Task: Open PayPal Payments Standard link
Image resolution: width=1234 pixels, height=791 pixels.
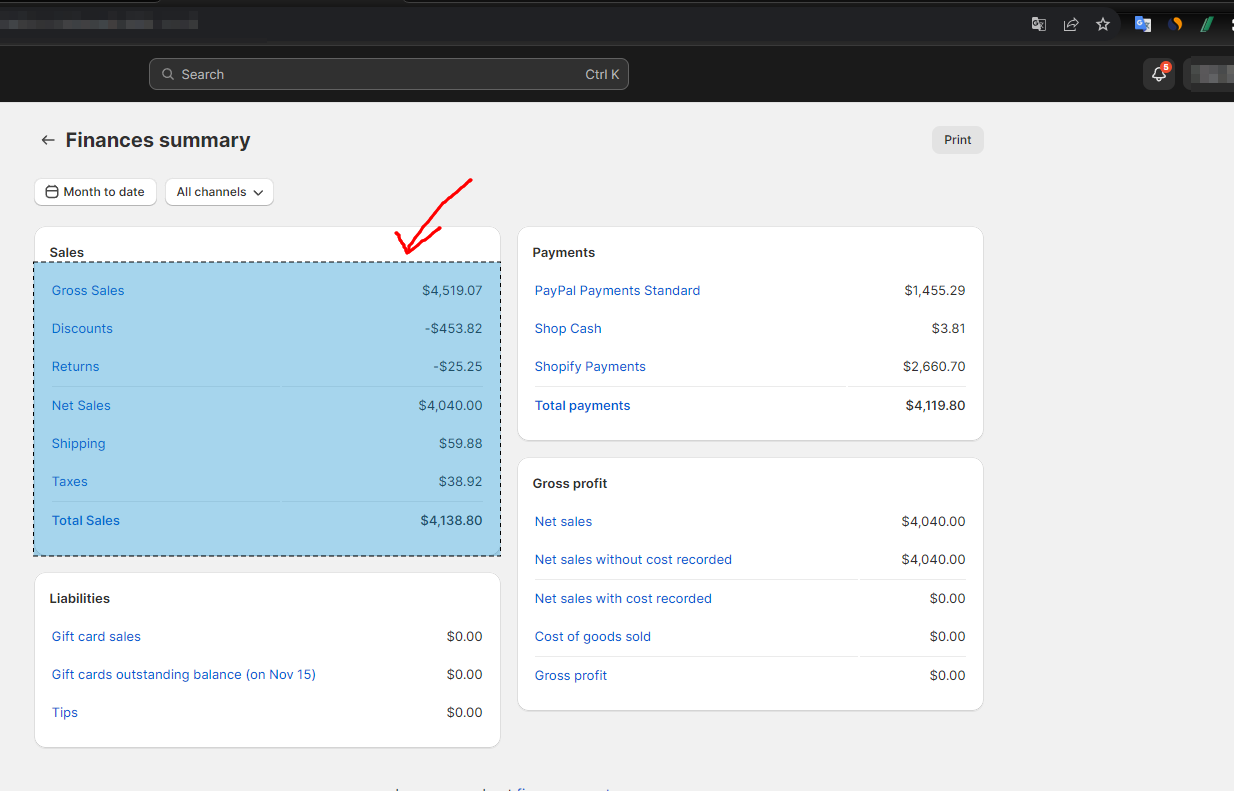Action: (x=617, y=291)
